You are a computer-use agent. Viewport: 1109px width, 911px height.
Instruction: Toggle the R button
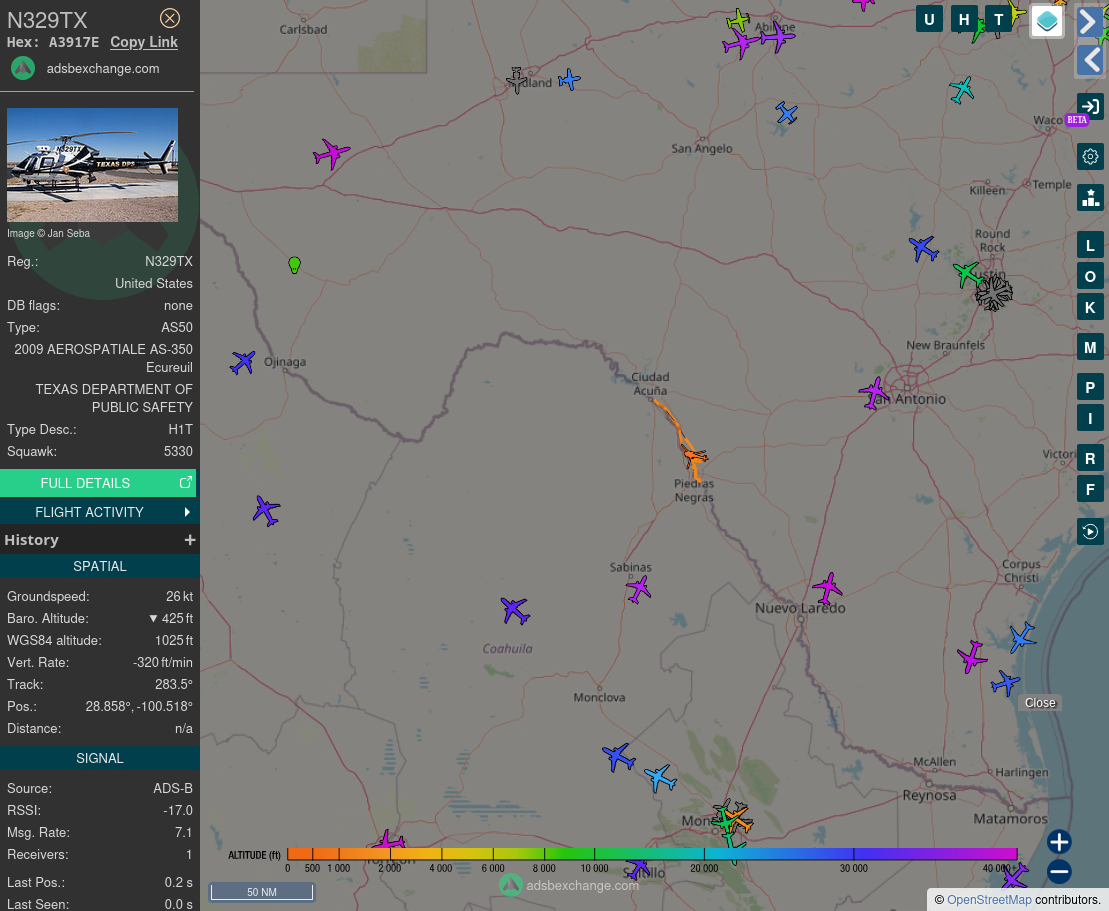click(1090, 458)
